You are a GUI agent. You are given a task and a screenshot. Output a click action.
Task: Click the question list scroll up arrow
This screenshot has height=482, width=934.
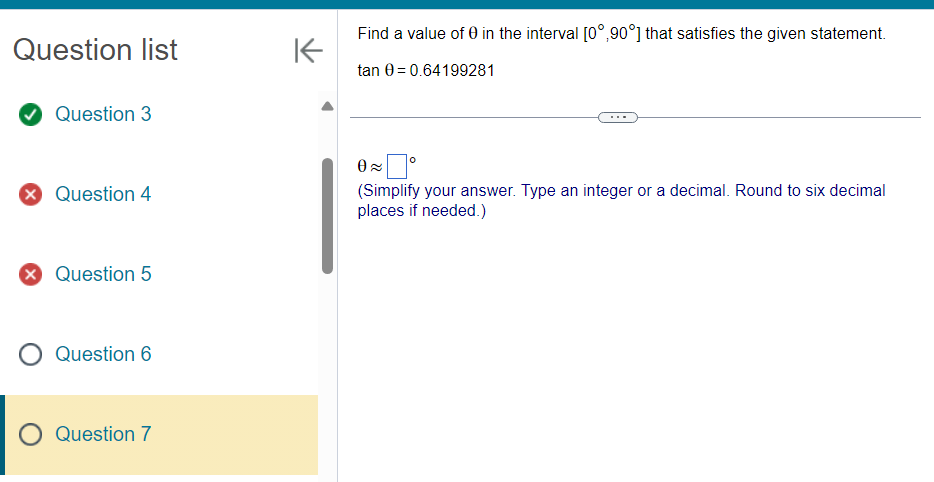coord(327,107)
